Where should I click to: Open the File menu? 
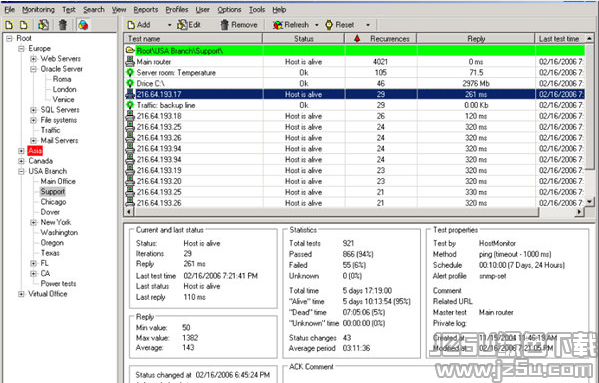coord(10,10)
